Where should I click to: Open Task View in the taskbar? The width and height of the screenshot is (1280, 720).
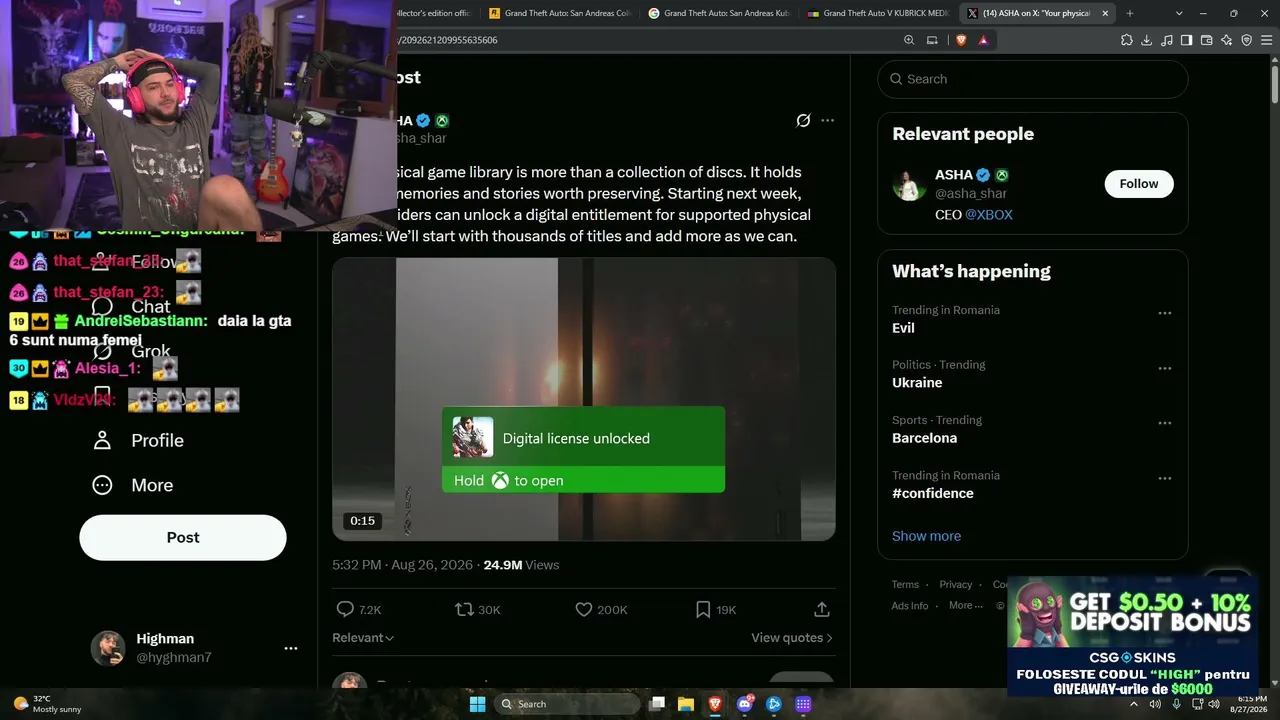click(657, 704)
